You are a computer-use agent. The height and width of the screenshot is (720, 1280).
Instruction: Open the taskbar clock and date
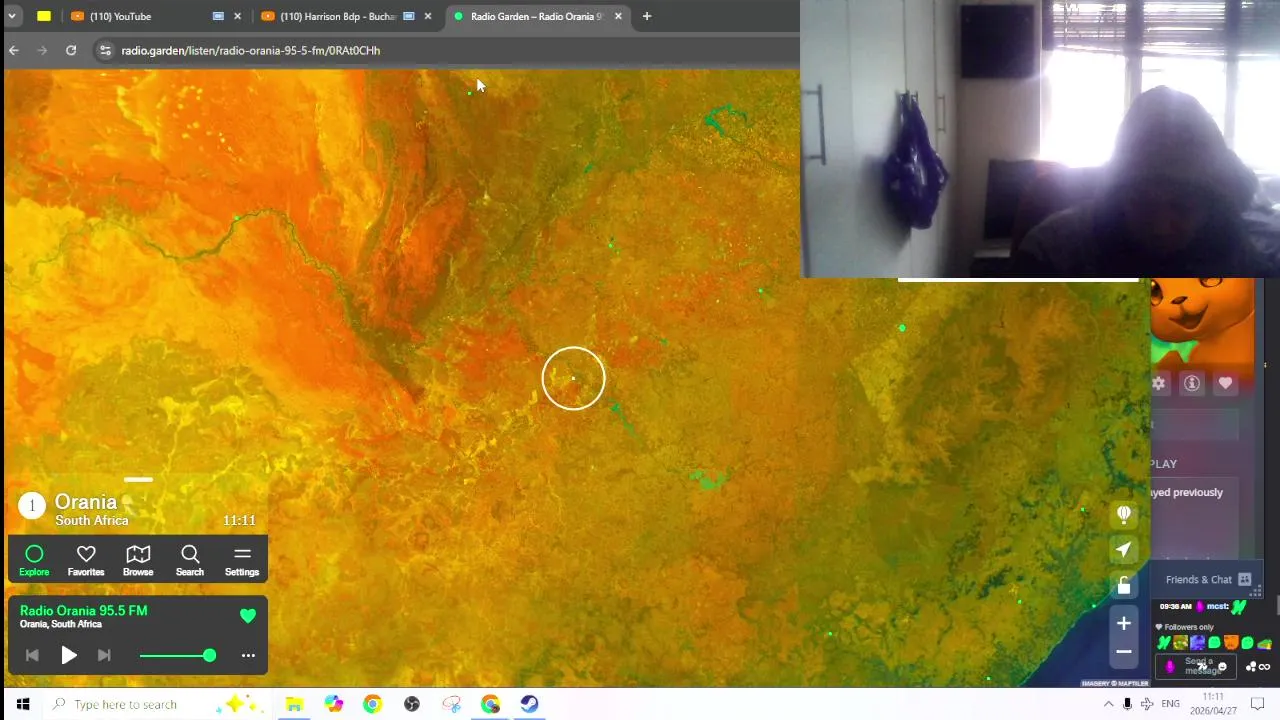[1212, 704]
